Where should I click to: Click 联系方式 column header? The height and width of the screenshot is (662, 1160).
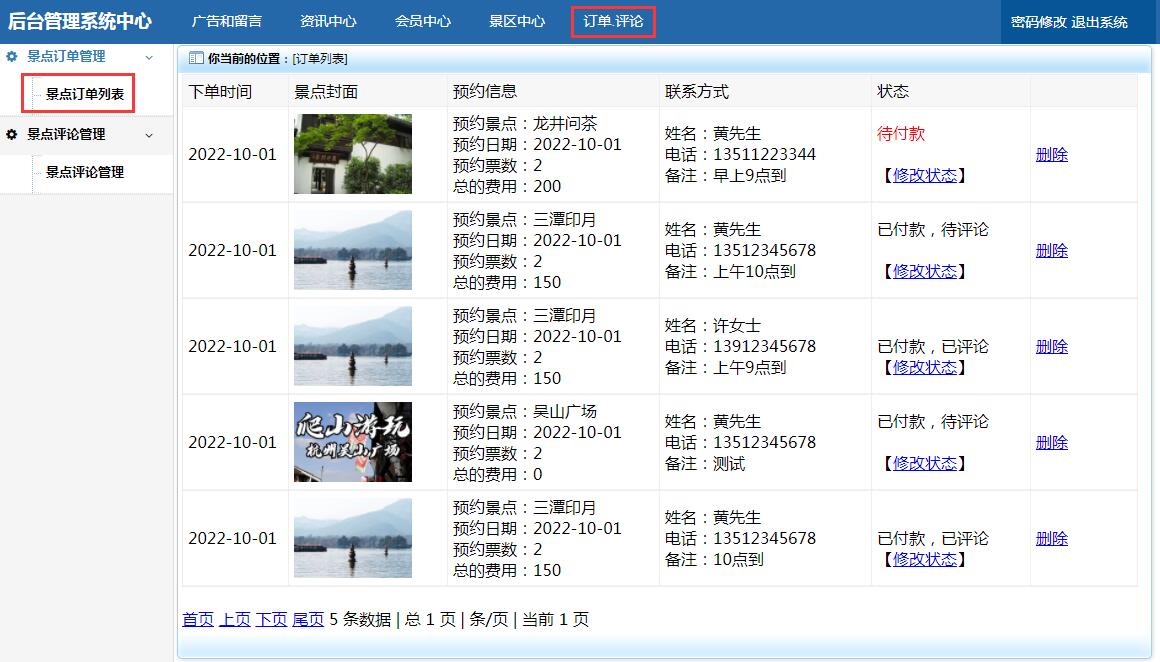(x=696, y=92)
